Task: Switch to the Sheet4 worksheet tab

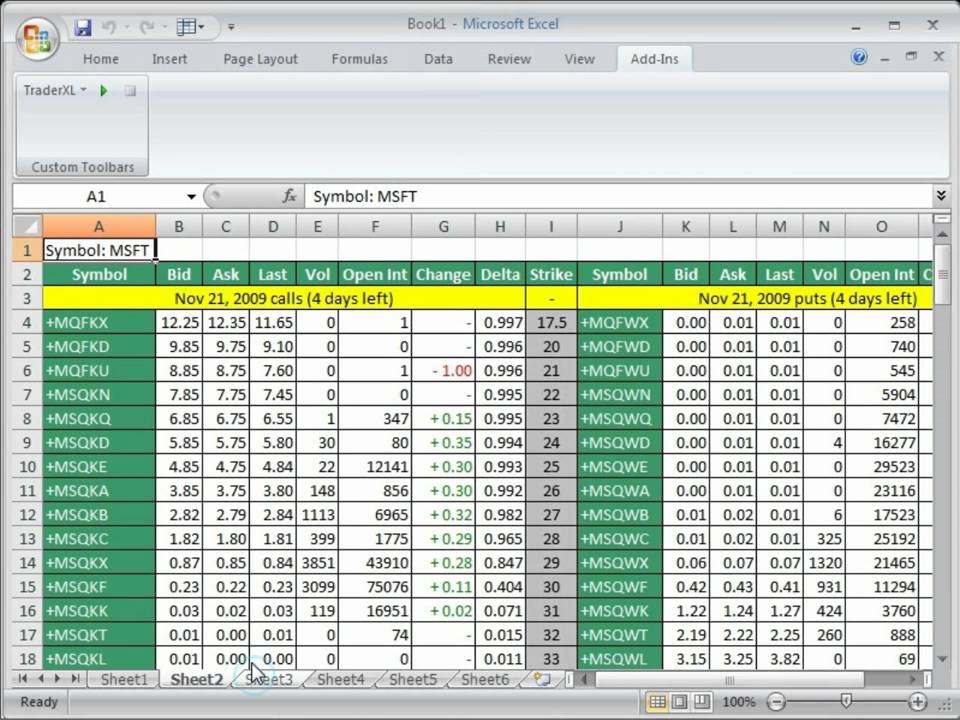Action: (x=340, y=679)
